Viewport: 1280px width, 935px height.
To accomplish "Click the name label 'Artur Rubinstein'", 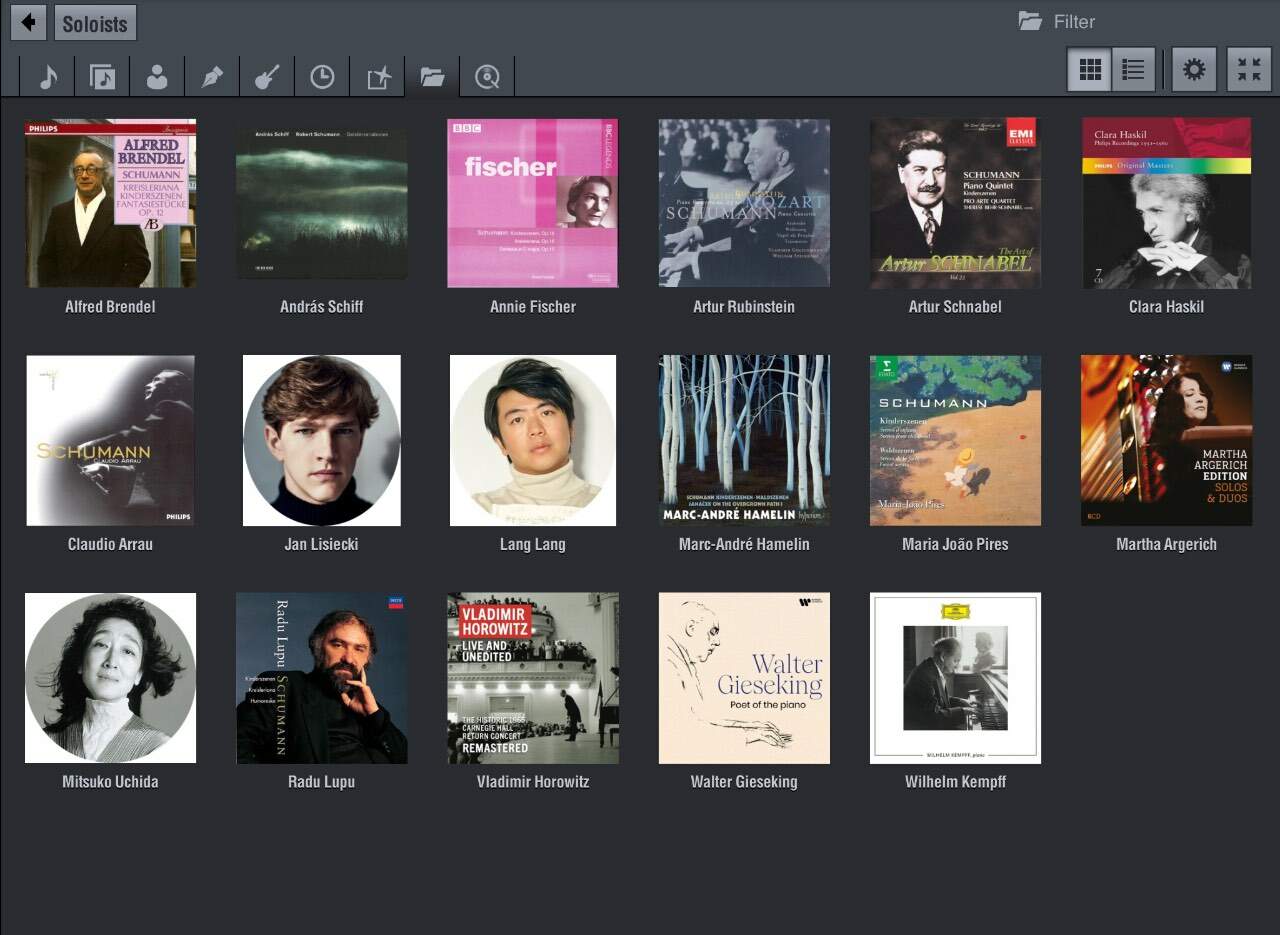I will [744, 307].
